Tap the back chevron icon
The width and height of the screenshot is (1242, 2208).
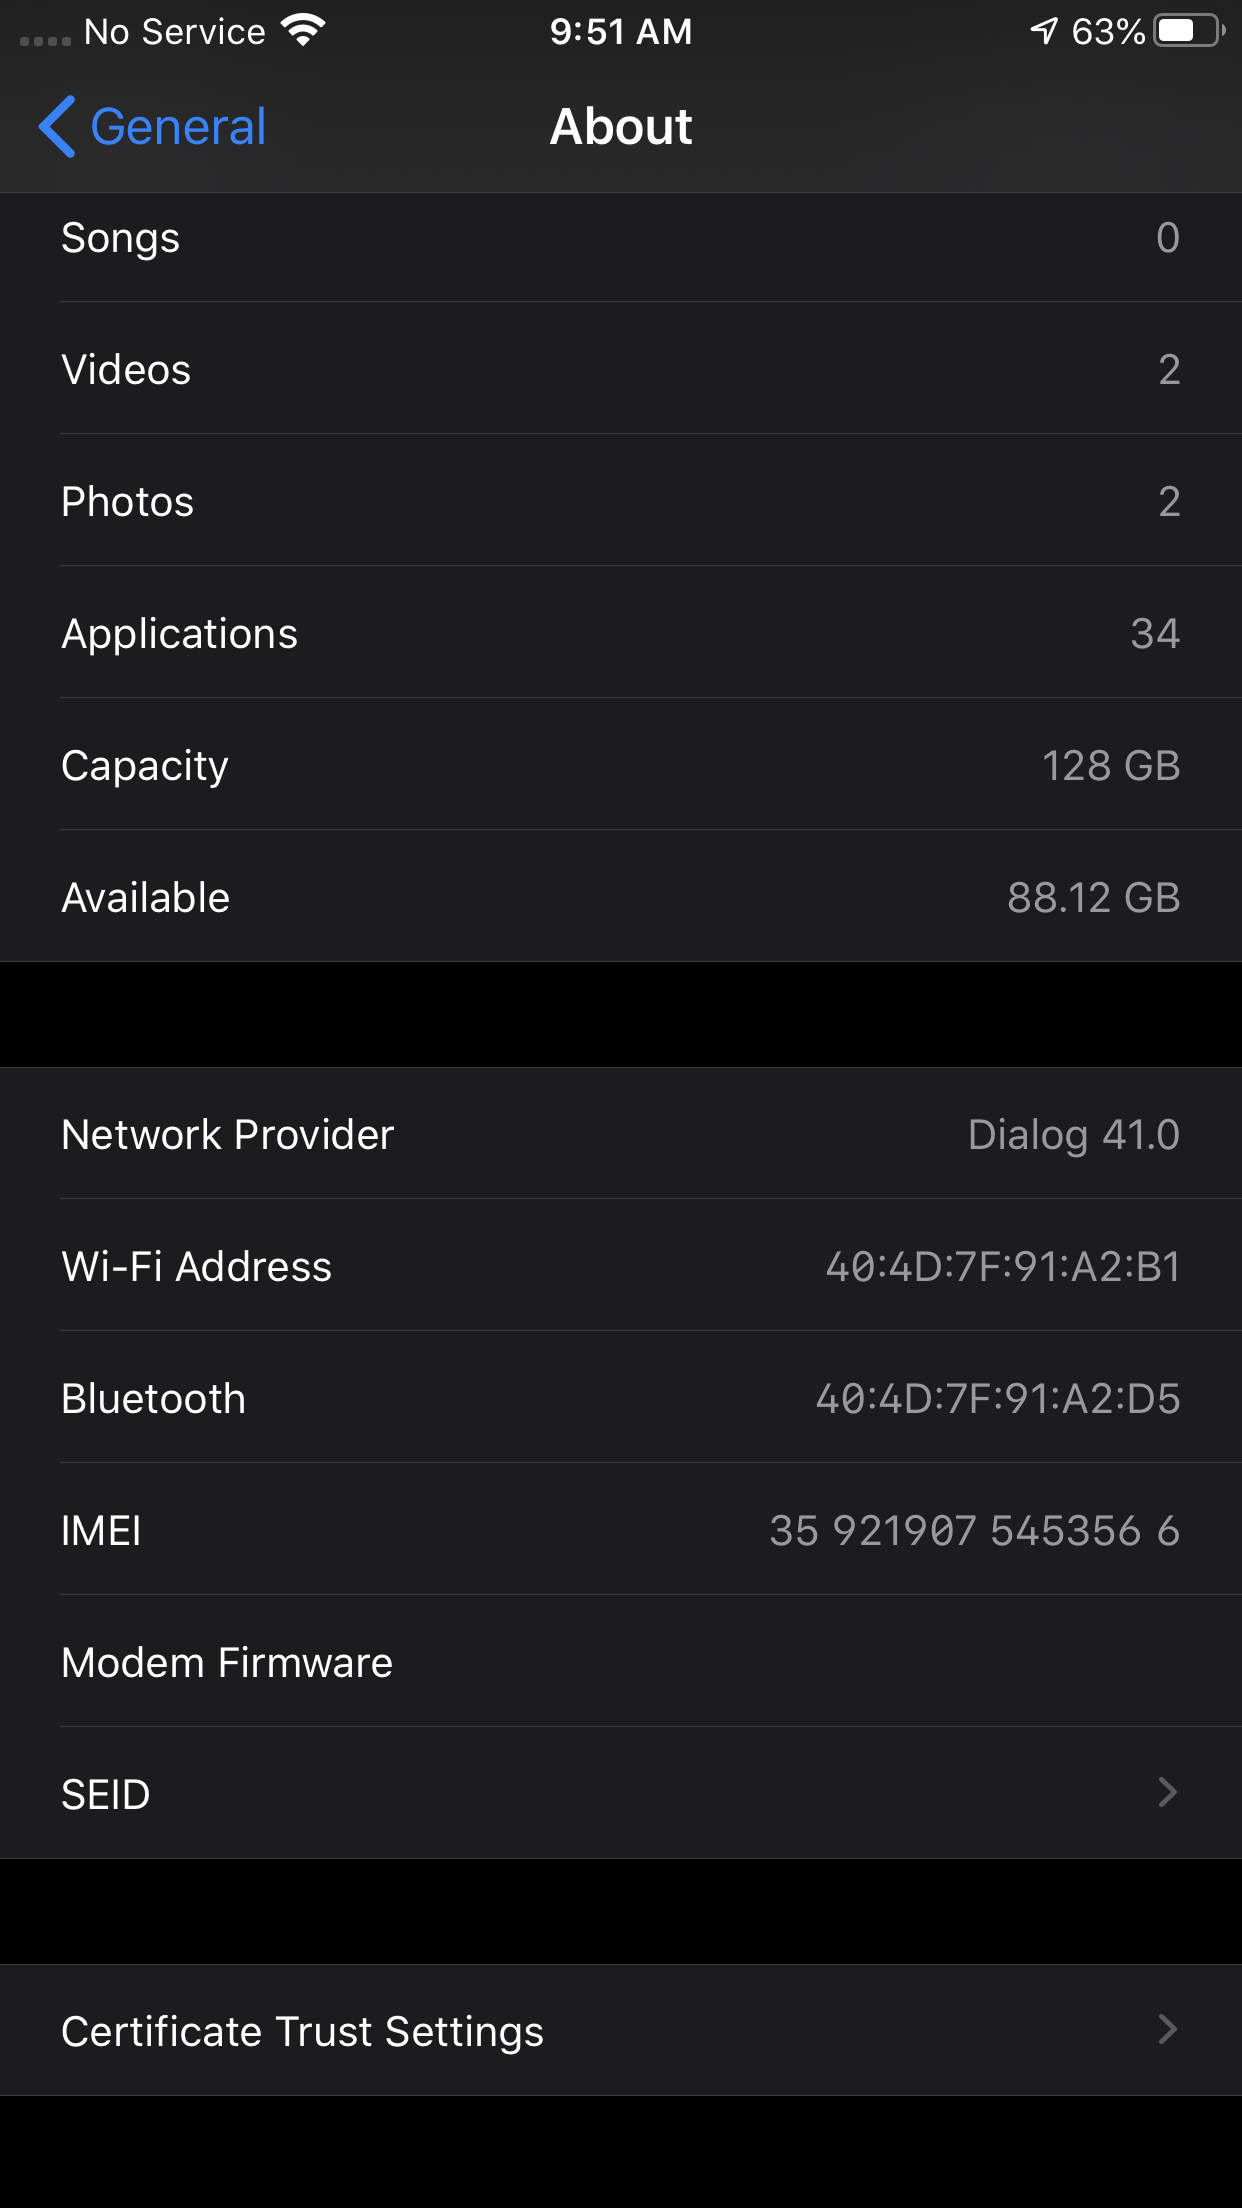click(57, 127)
